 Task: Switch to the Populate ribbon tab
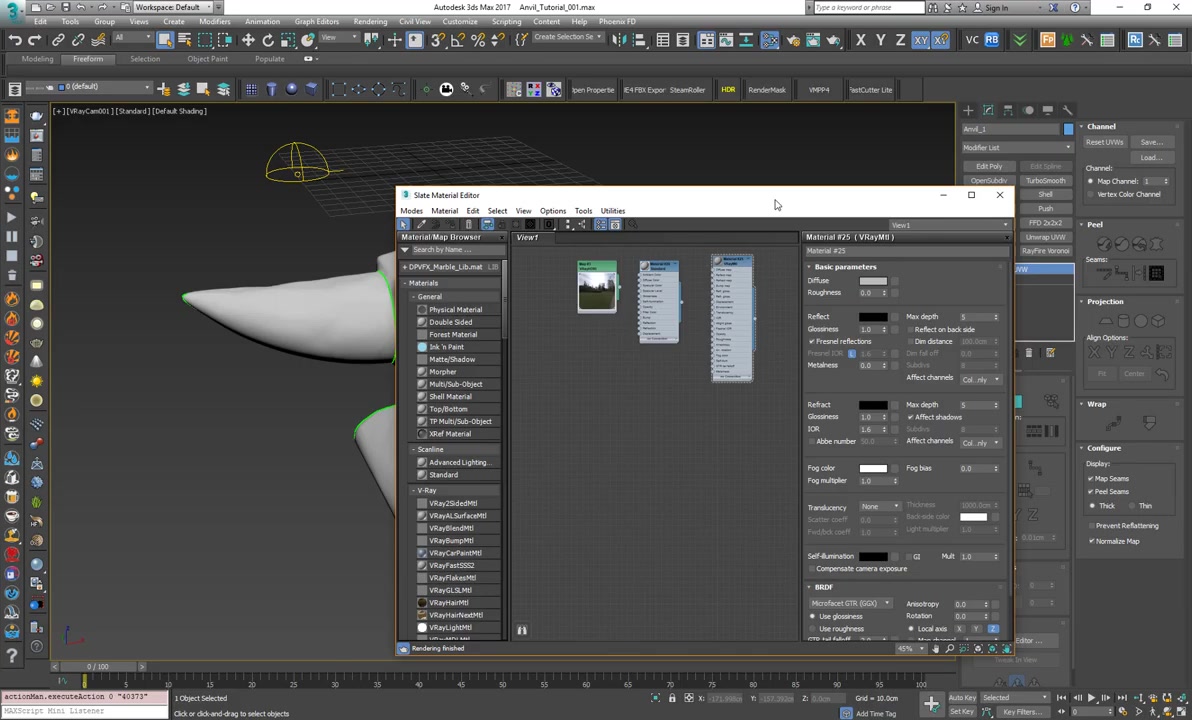coord(269,58)
